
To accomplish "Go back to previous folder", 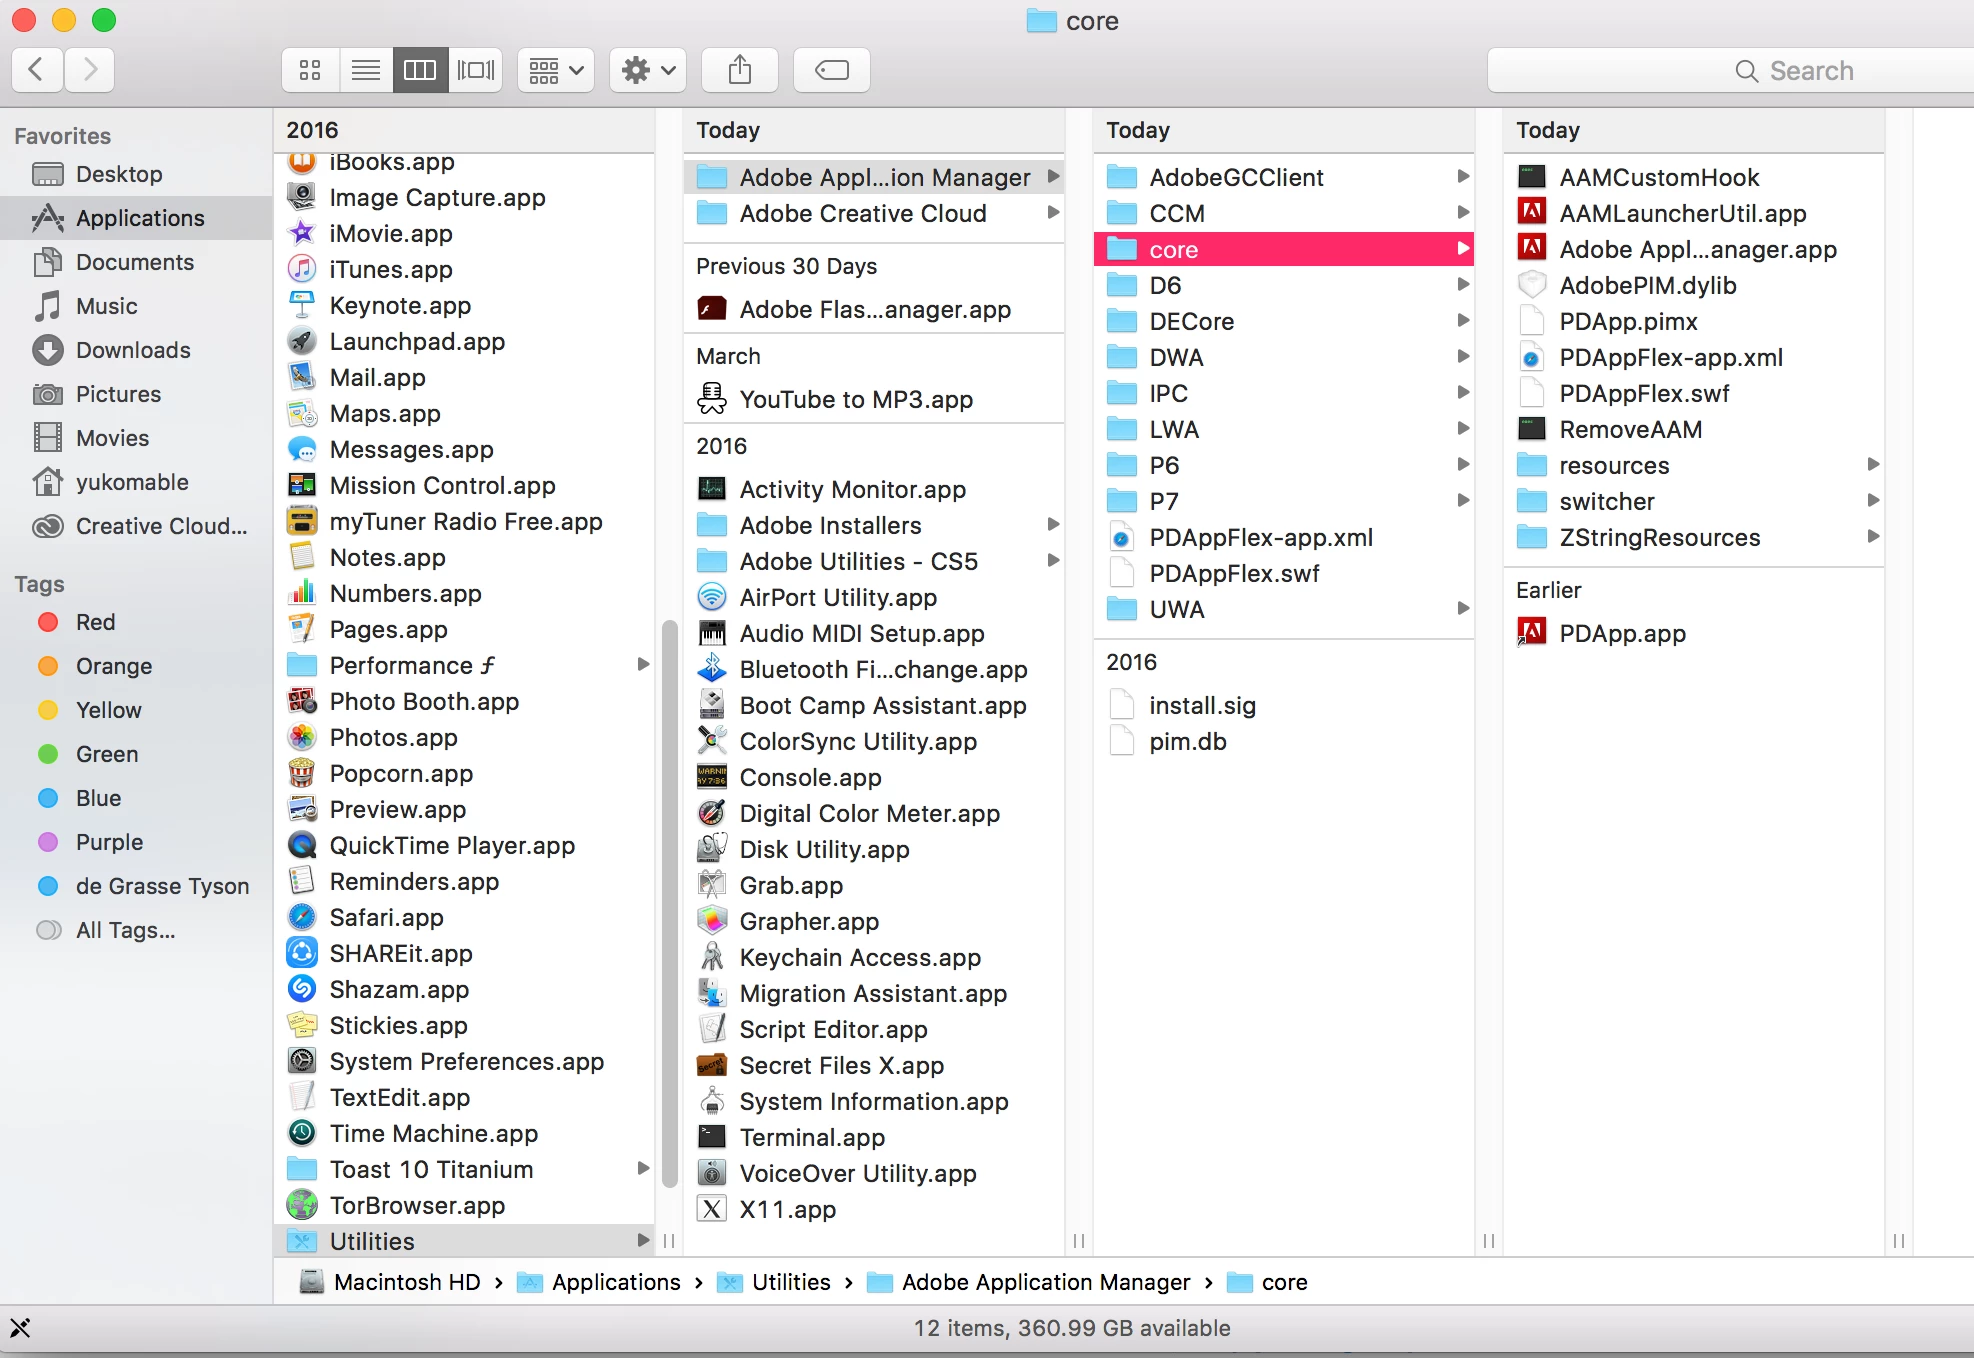I will click(x=37, y=70).
